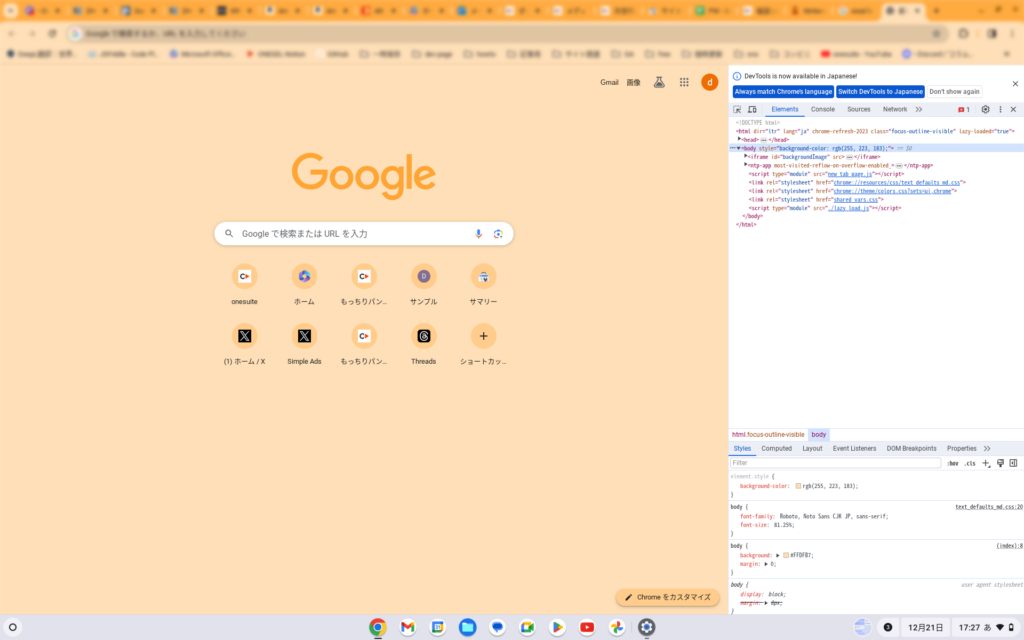Image resolution: width=1024 pixels, height=640 pixels.
Task: Expand the background shorthand property triangle
Action: tap(778, 555)
